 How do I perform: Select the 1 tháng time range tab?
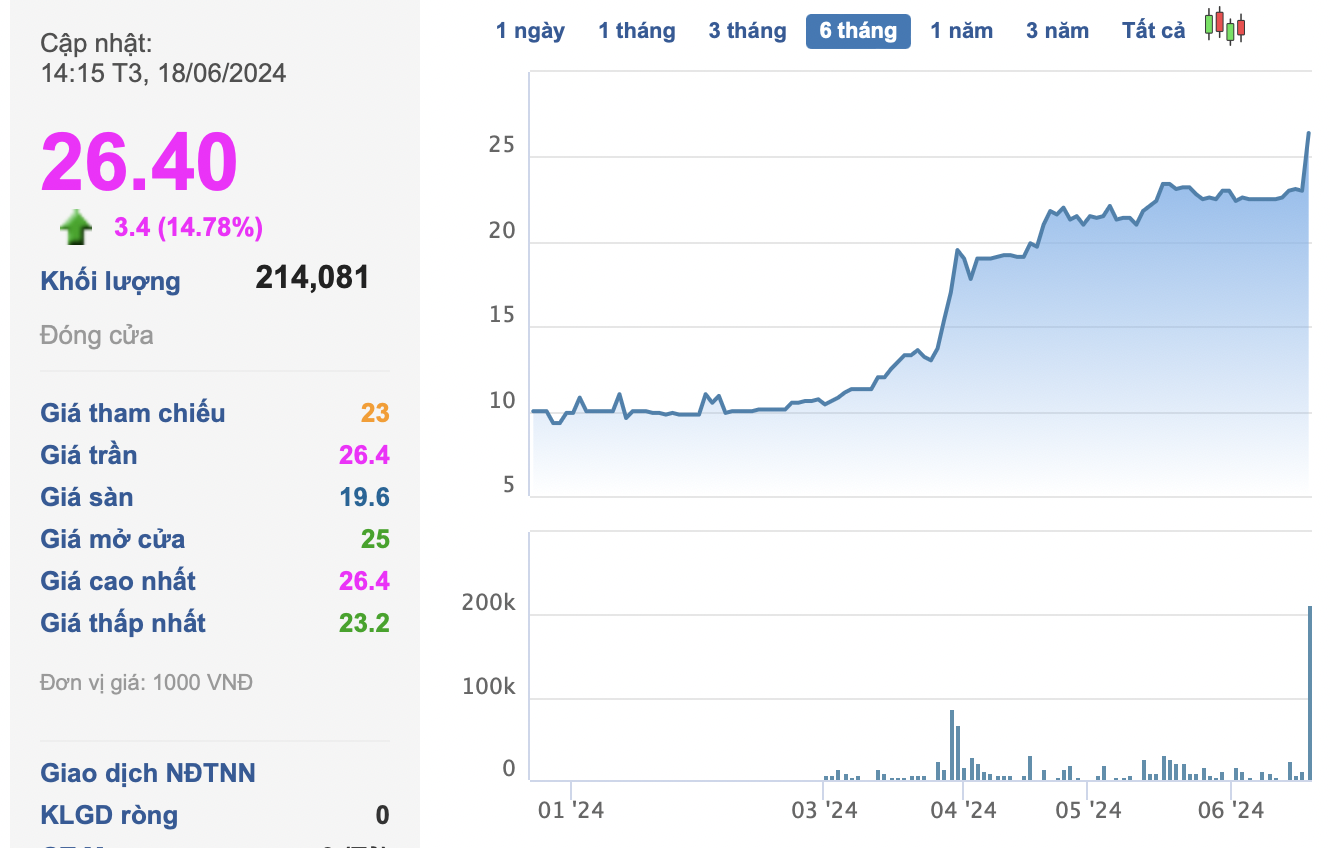pyautogui.click(x=637, y=31)
